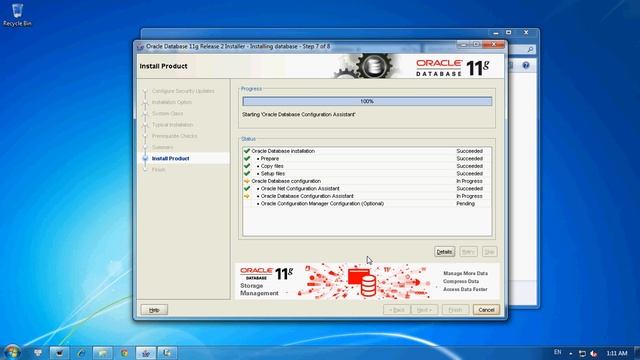Viewport: 640px width, 360px height.
Task: Click the 'Setup files' row text
Action: point(273,173)
